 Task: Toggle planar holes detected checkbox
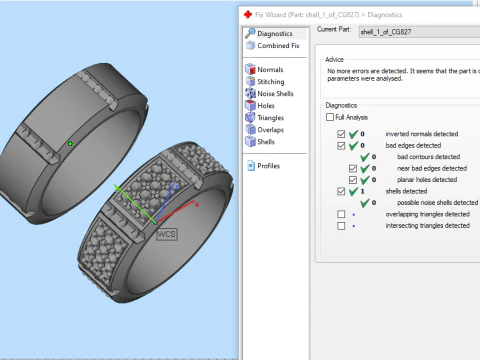(x=353, y=180)
